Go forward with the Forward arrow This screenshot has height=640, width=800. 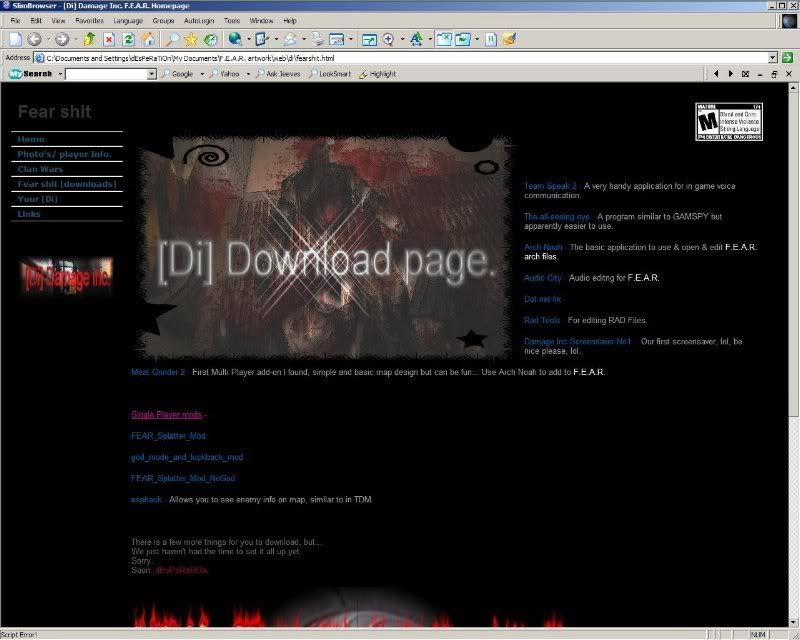point(62,39)
